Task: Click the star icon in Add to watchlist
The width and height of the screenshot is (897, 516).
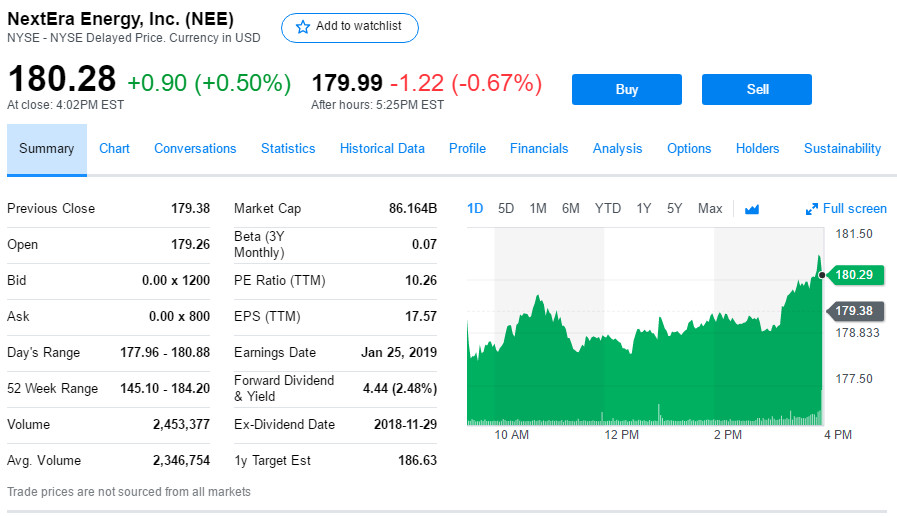Action: (303, 27)
